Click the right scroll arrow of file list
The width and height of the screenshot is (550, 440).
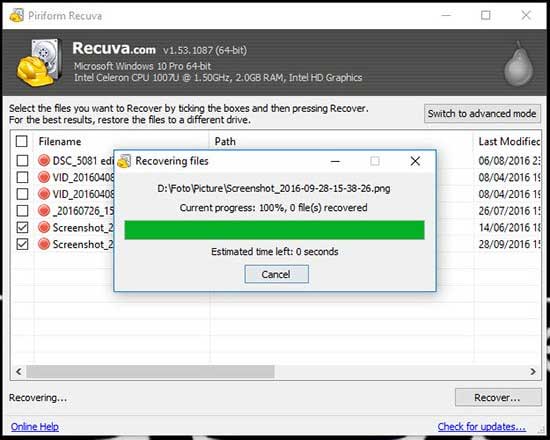pyautogui.click(x=533, y=372)
